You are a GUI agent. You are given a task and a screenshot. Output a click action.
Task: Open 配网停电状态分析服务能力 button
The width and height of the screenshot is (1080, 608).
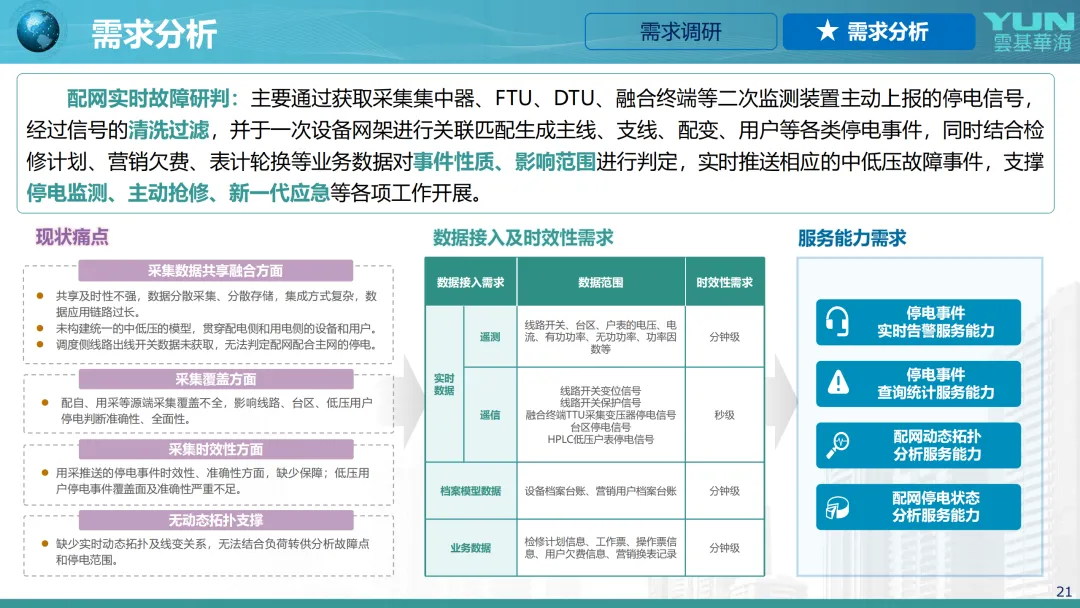(918, 507)
